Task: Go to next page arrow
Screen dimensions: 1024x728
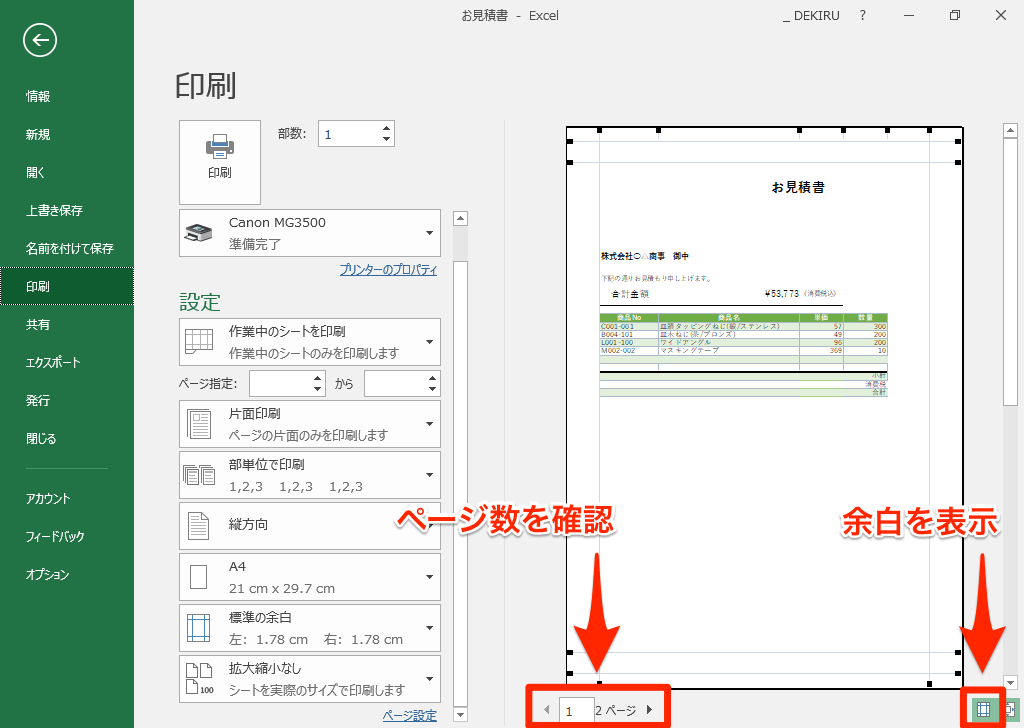Action: (x=649, y=710)
